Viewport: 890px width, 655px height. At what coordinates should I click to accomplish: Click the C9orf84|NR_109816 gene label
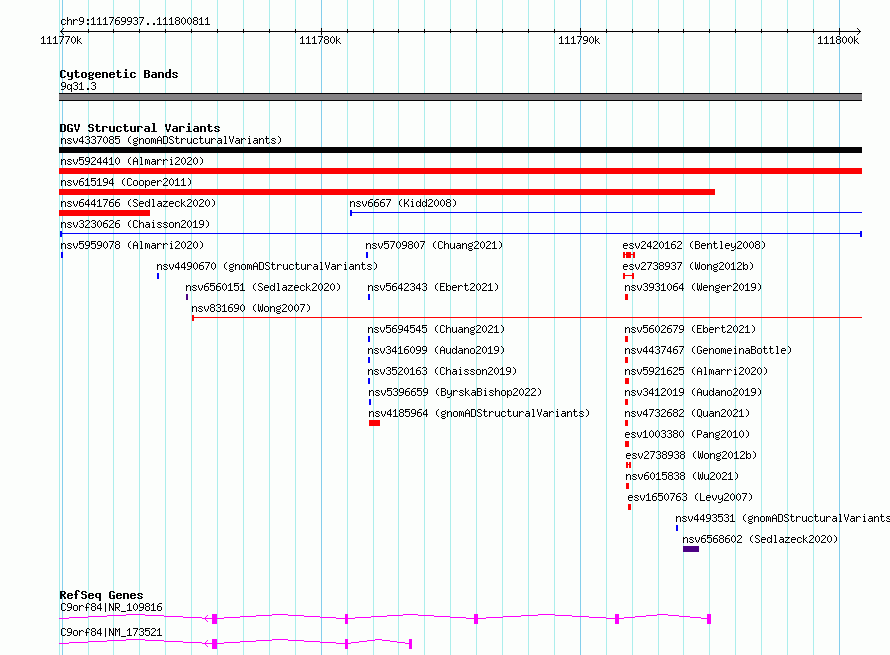point(111,607)
